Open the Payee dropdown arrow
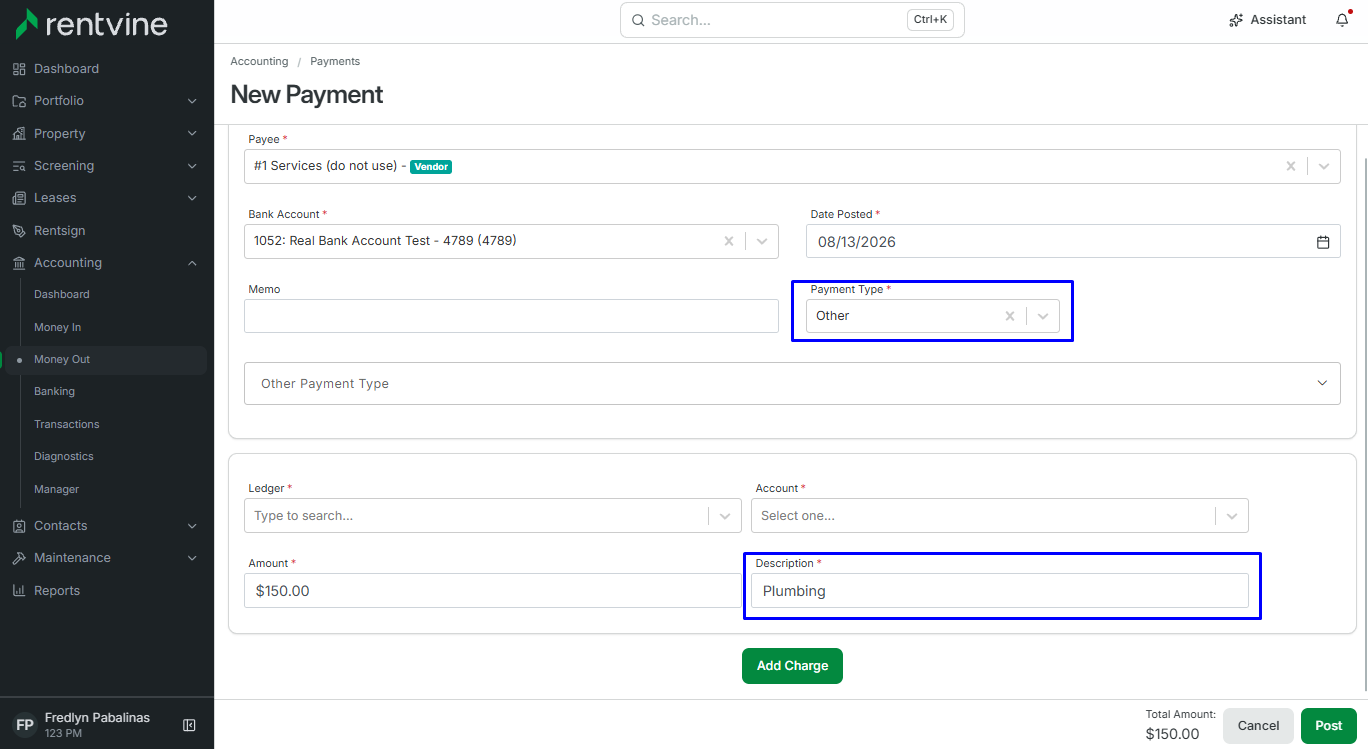The image size is (1368, 749). (x=1324, y=167)
